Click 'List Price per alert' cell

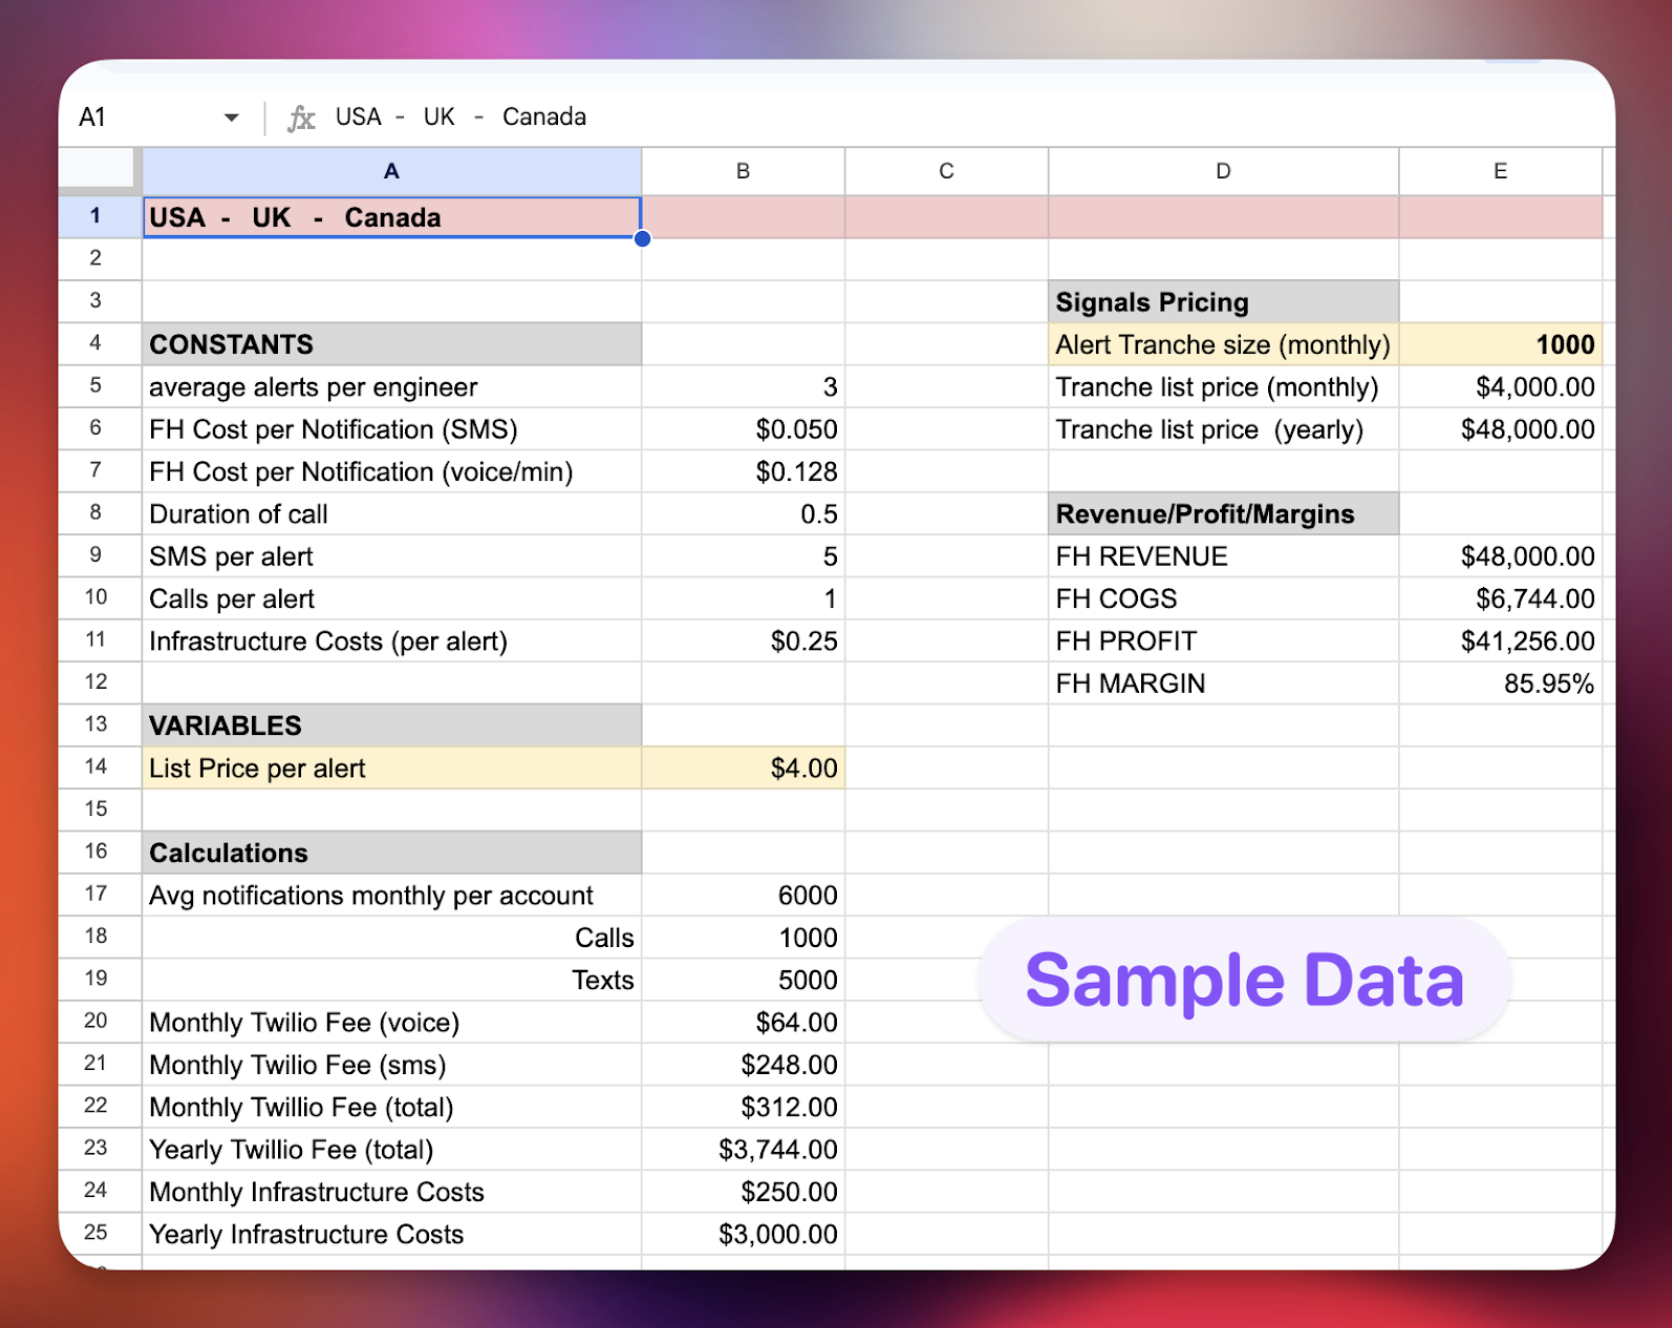click(x=392, y=768)
